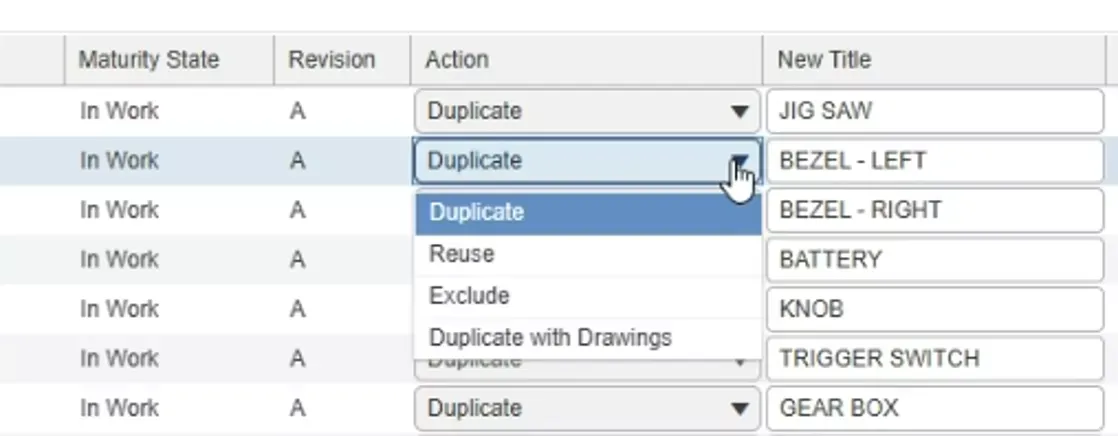Click the Action column header
The width and height of the screenshot is (1118, 436).
[586, 59]
